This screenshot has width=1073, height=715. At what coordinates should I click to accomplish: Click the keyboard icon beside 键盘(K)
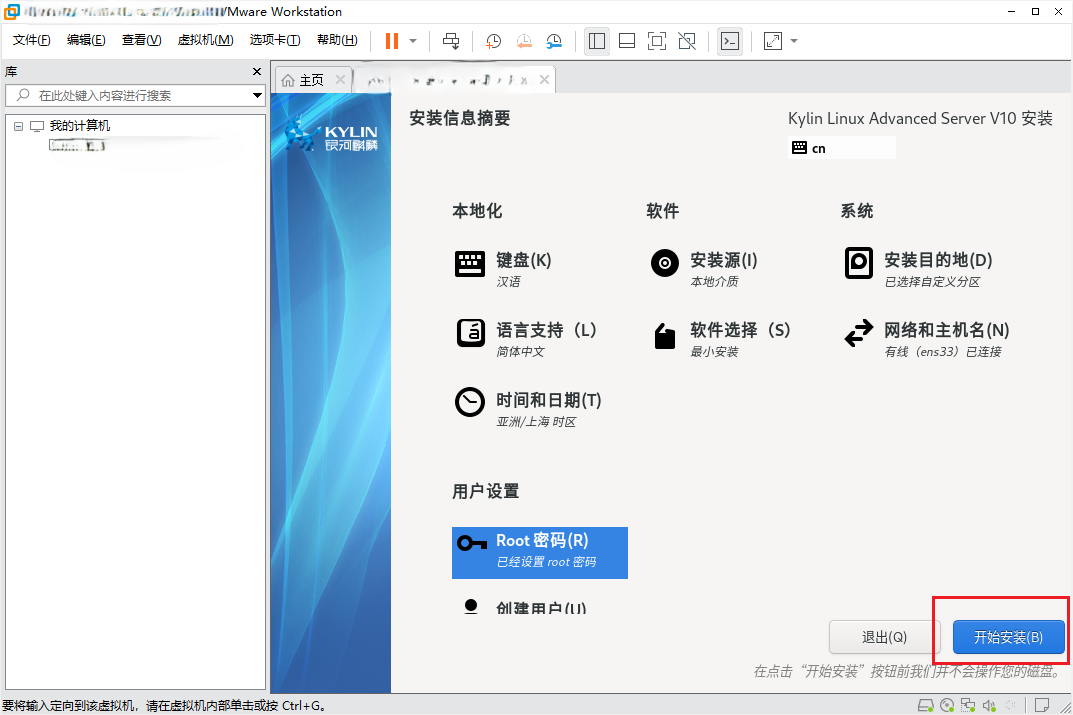coord(470,263)
